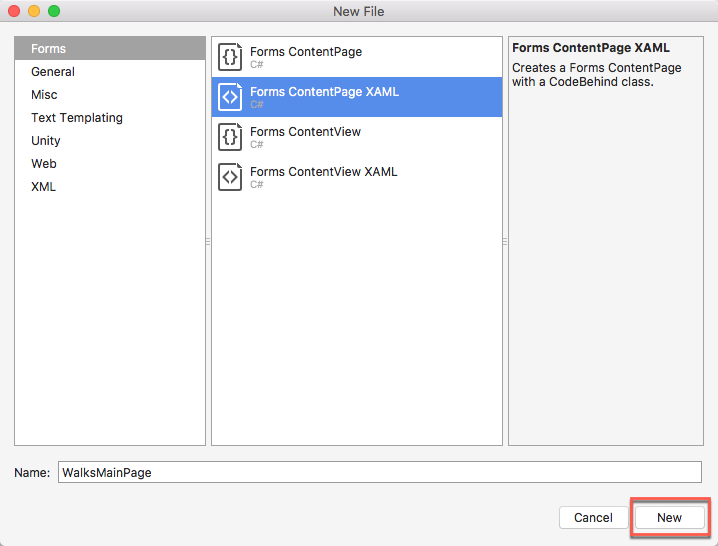Viewport: 718px width, 546px height.
Task: Cancel the New File dialog
Action: (x=593, y=518)
